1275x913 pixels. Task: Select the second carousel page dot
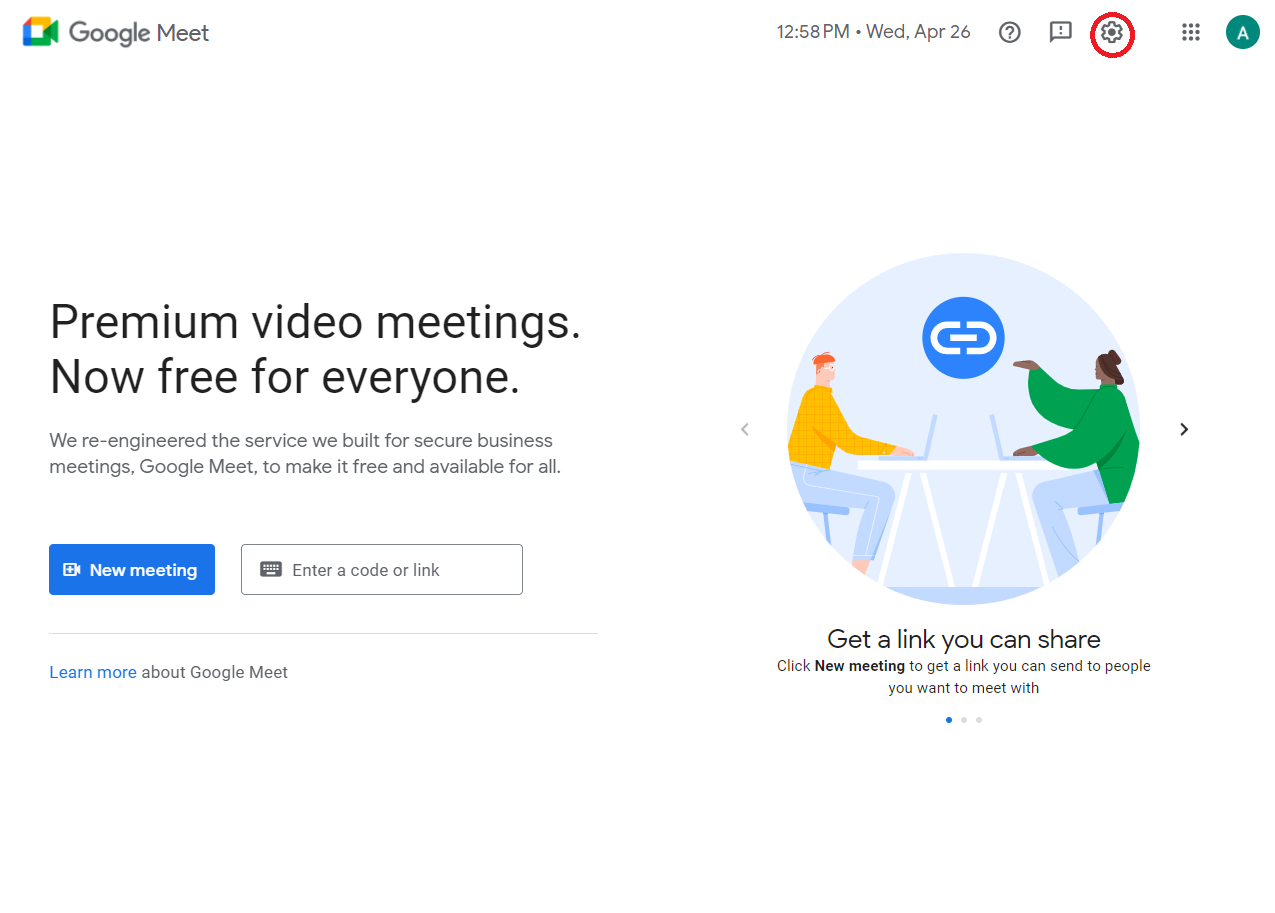coord(964,720)
